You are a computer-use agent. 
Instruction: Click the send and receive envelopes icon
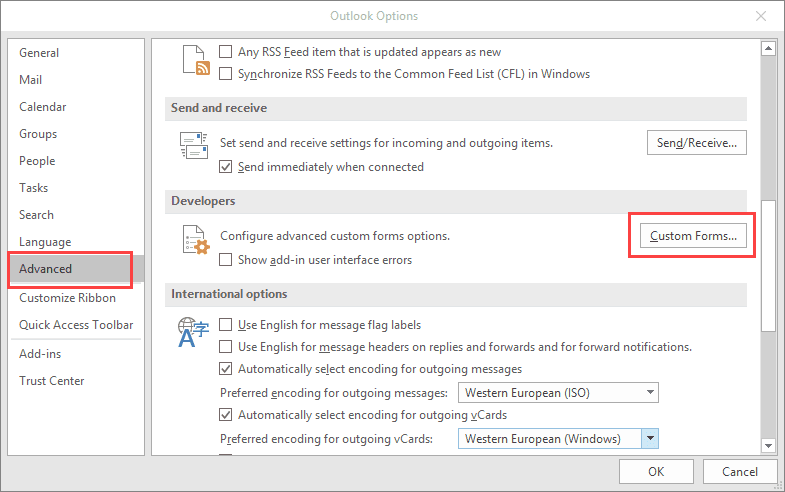[x=194, y=146]
